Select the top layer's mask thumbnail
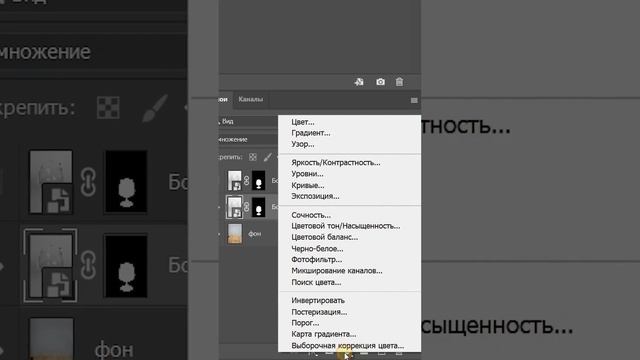 click(x=258, y=180)
